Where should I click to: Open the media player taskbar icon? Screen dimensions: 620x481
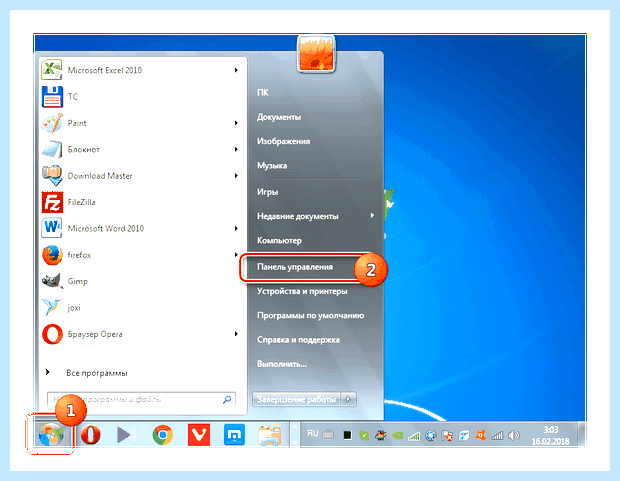tap(126, 435)
